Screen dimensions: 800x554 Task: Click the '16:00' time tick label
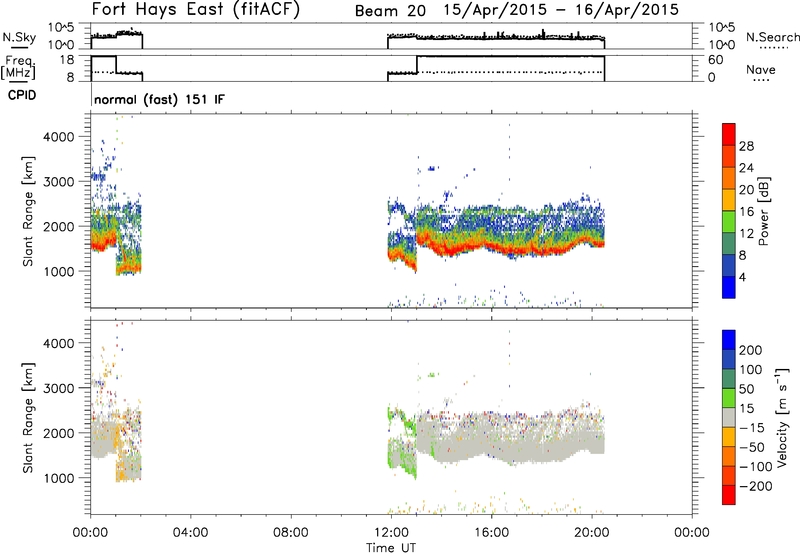[491, 533]
